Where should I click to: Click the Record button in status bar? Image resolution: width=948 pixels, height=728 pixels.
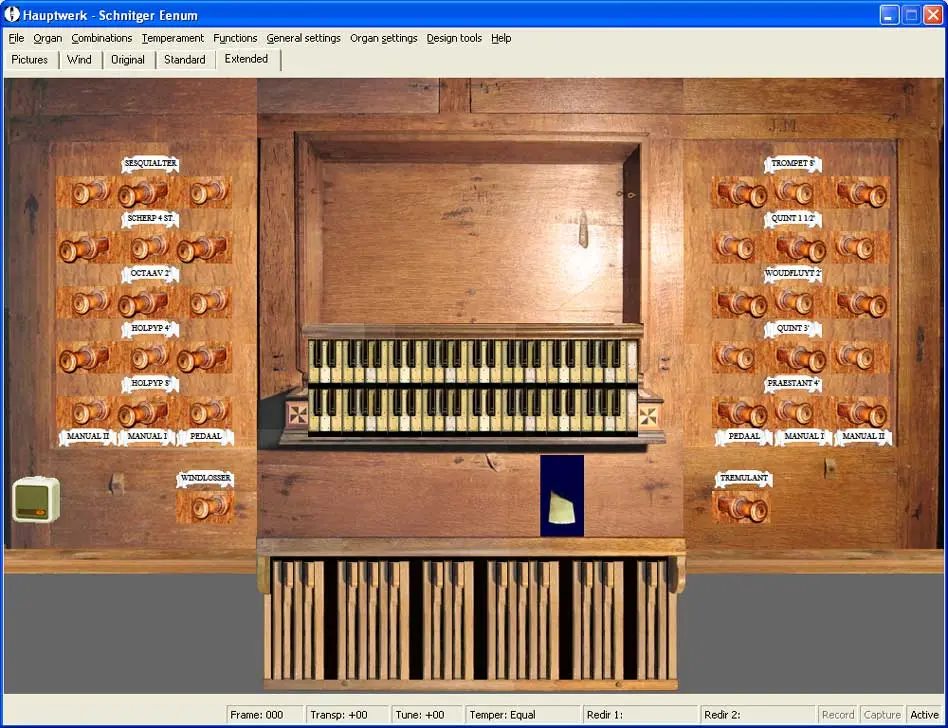837,715
